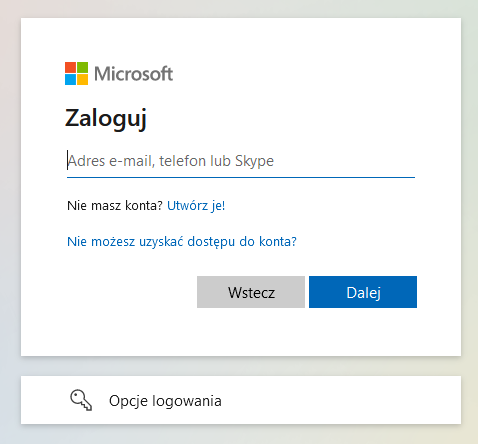
Task: Continue with the blue Dalej button
Action: (x=363, y=292)
